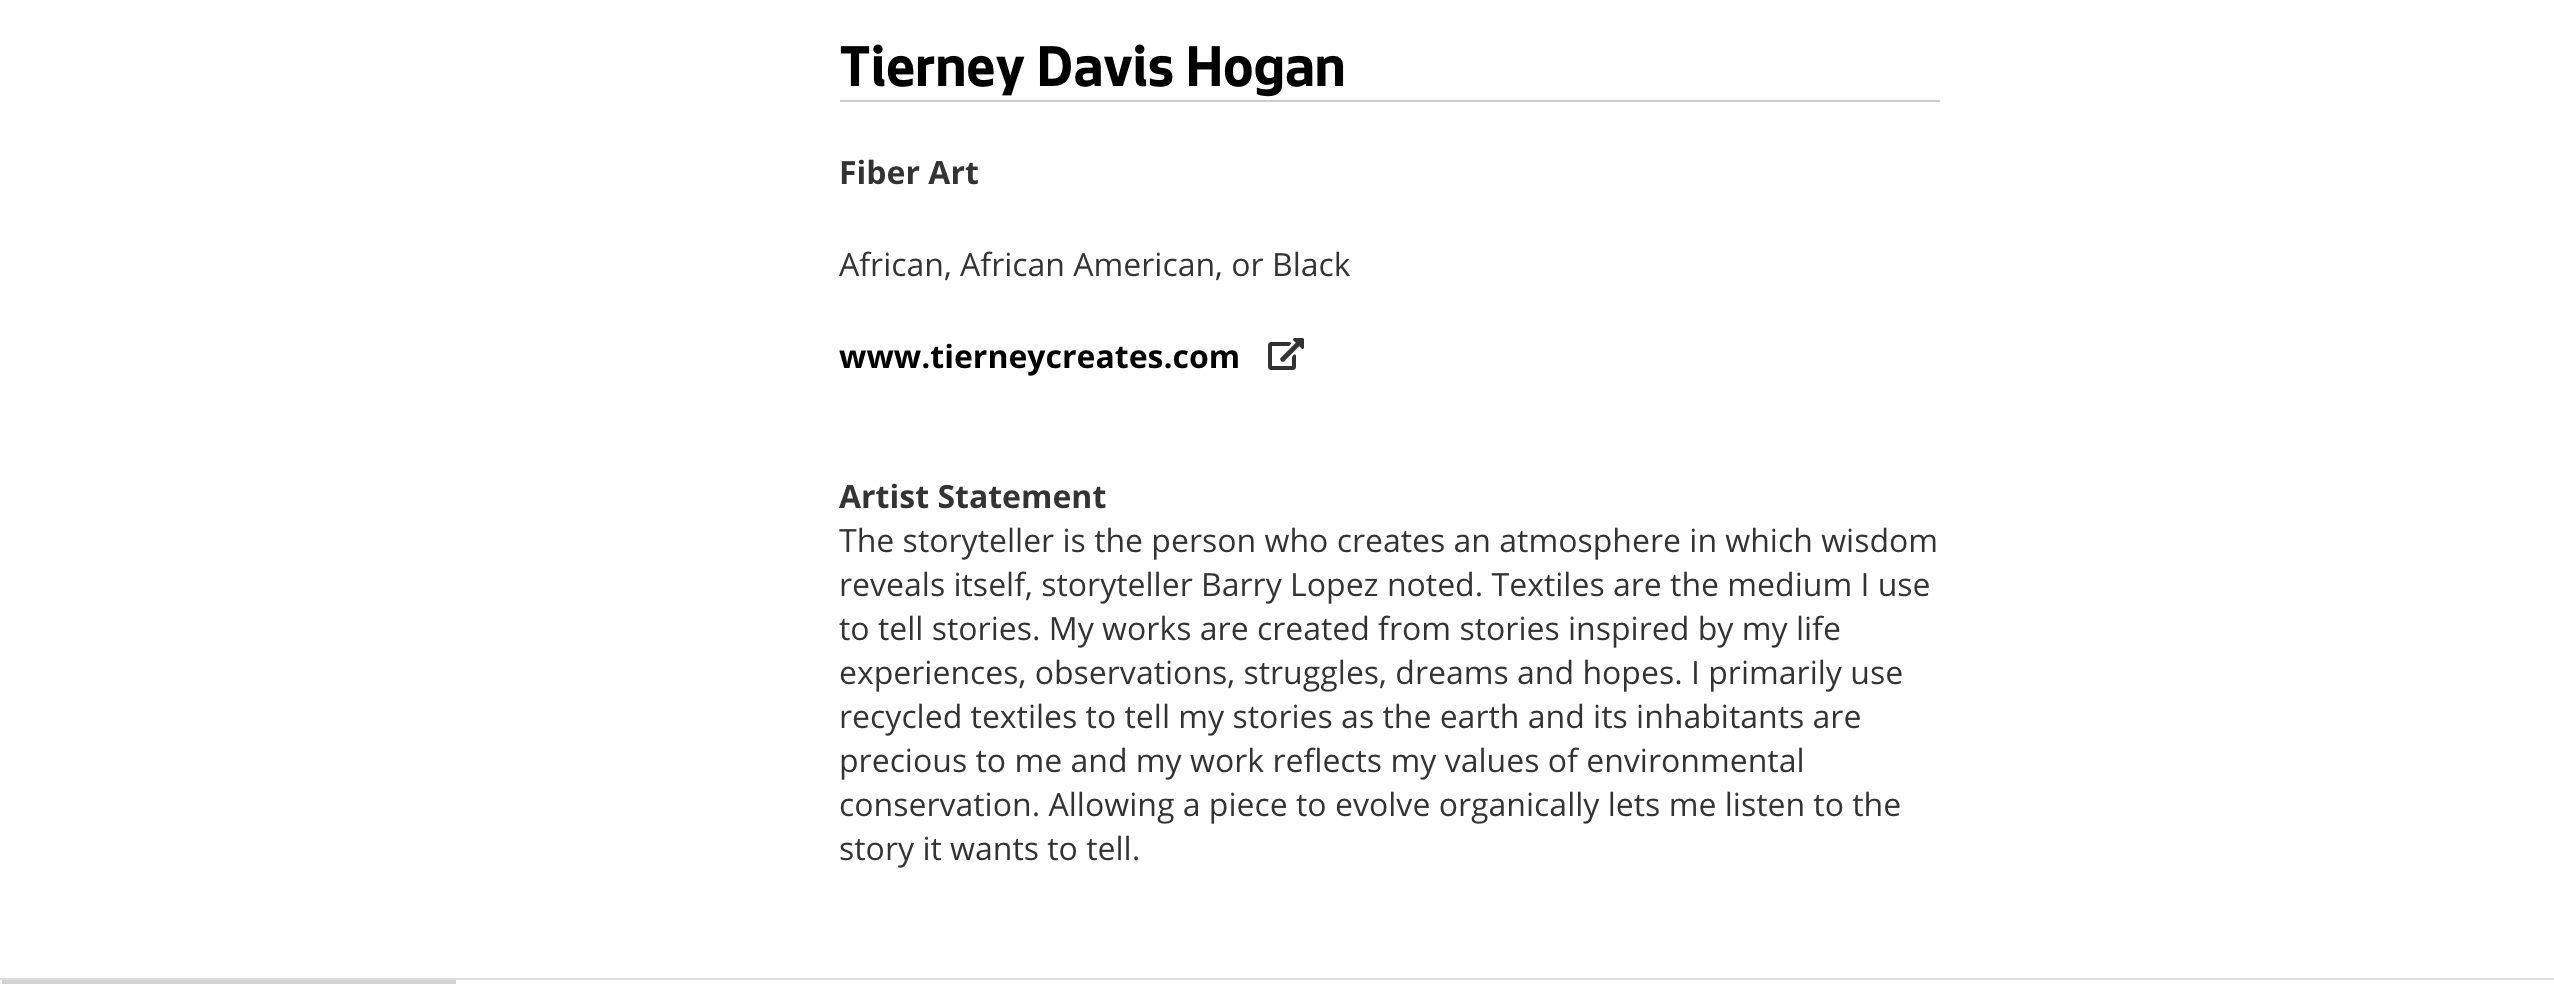Click the first line starting 'The storyteller is'
The height and width of the screenshot is (984, 2554).
coord(1387,541)
